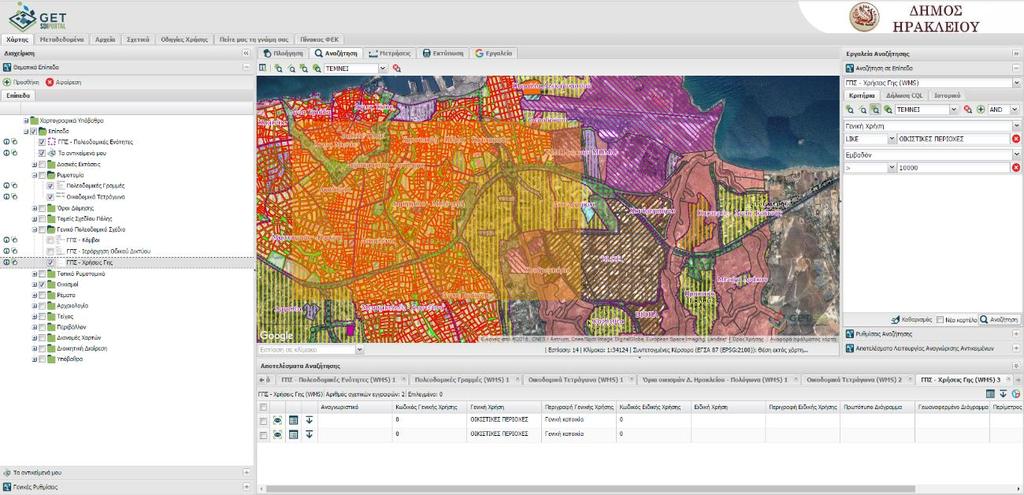Collapse the Ρυμοτομία folder

click(x=34, y=175)
